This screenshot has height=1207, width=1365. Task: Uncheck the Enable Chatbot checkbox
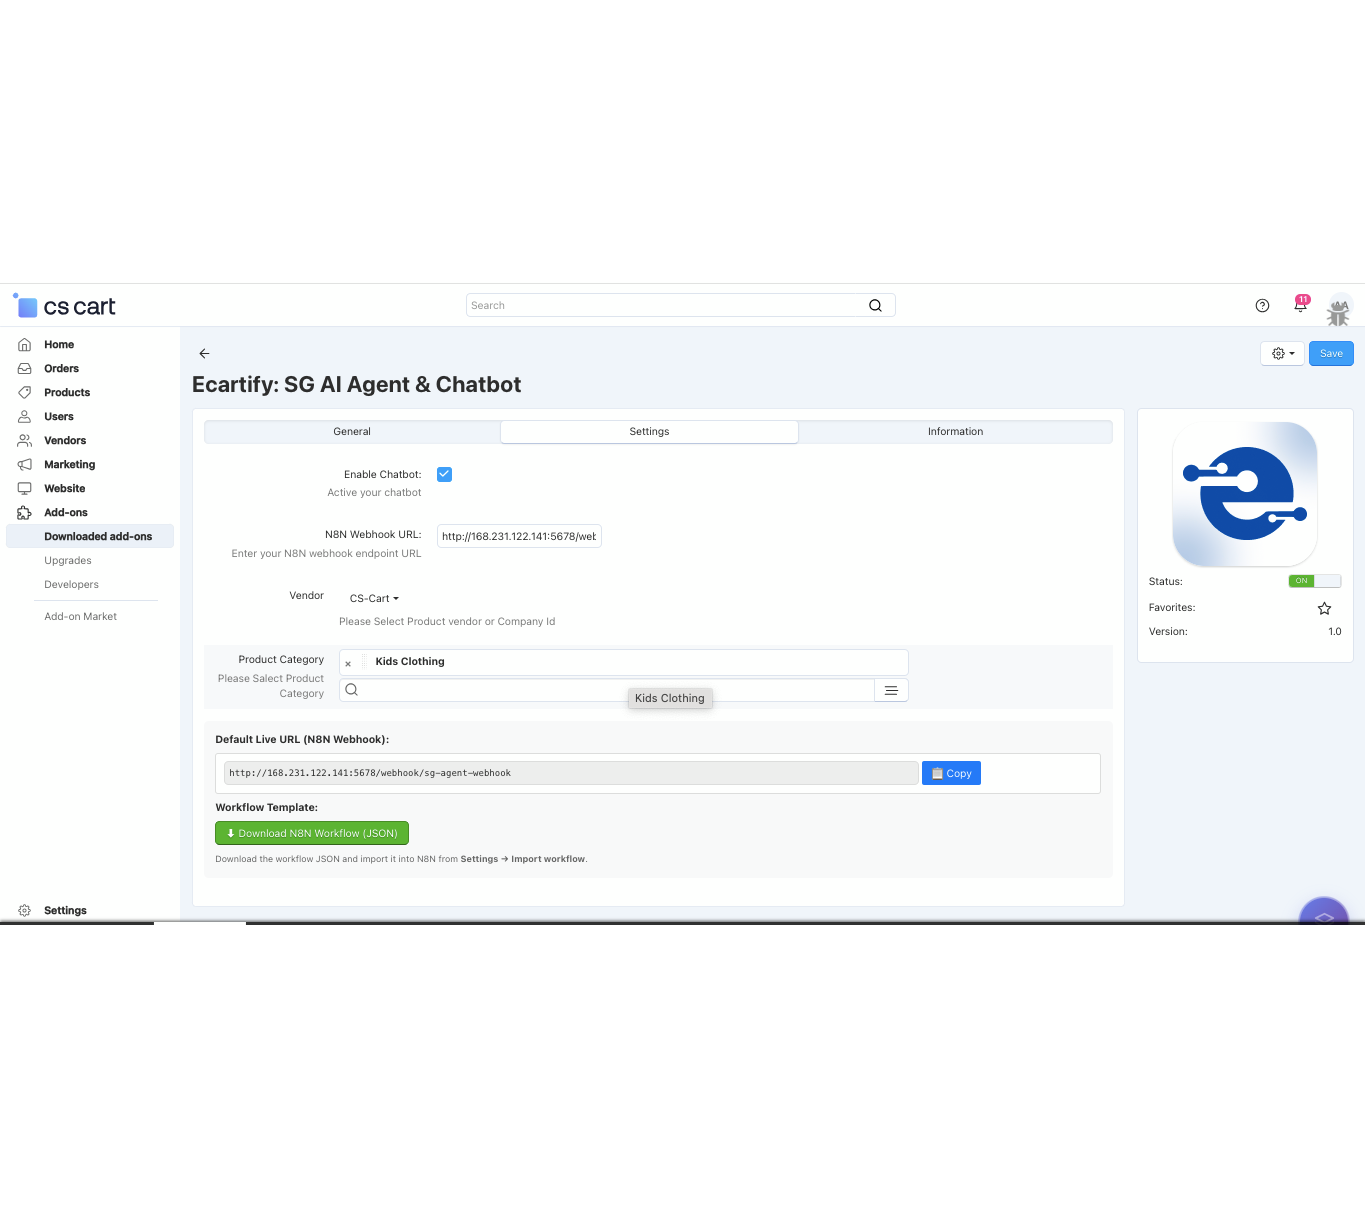[x=444, y=475]
